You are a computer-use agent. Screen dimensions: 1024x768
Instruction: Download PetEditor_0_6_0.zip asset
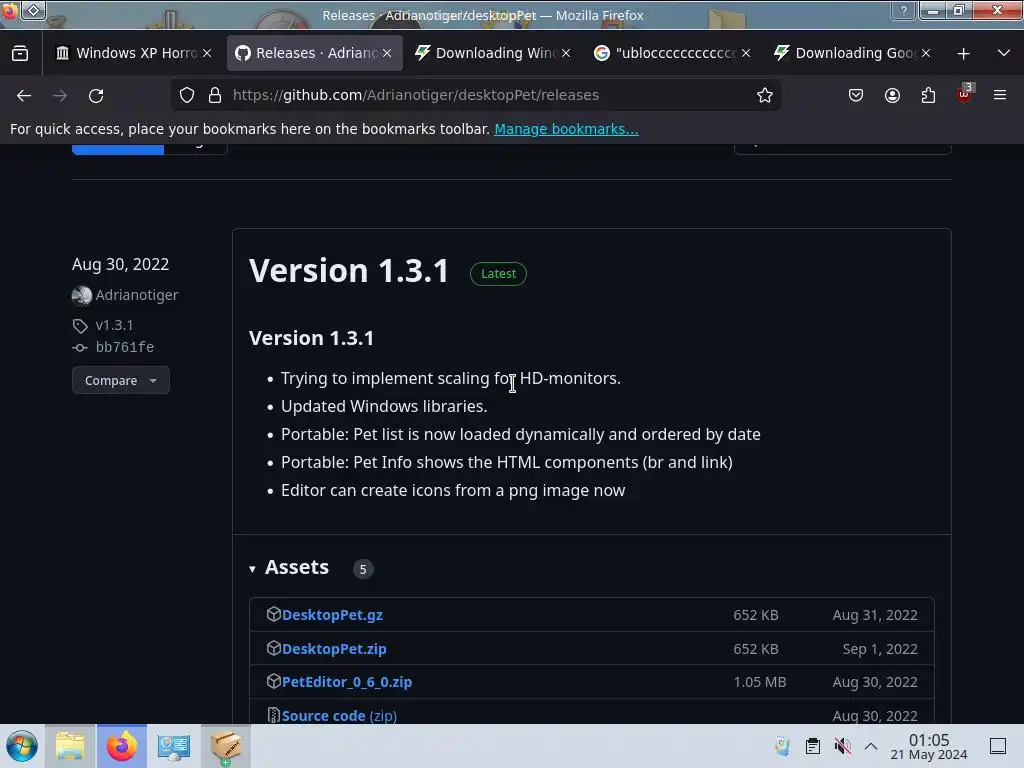coord(347,682)
